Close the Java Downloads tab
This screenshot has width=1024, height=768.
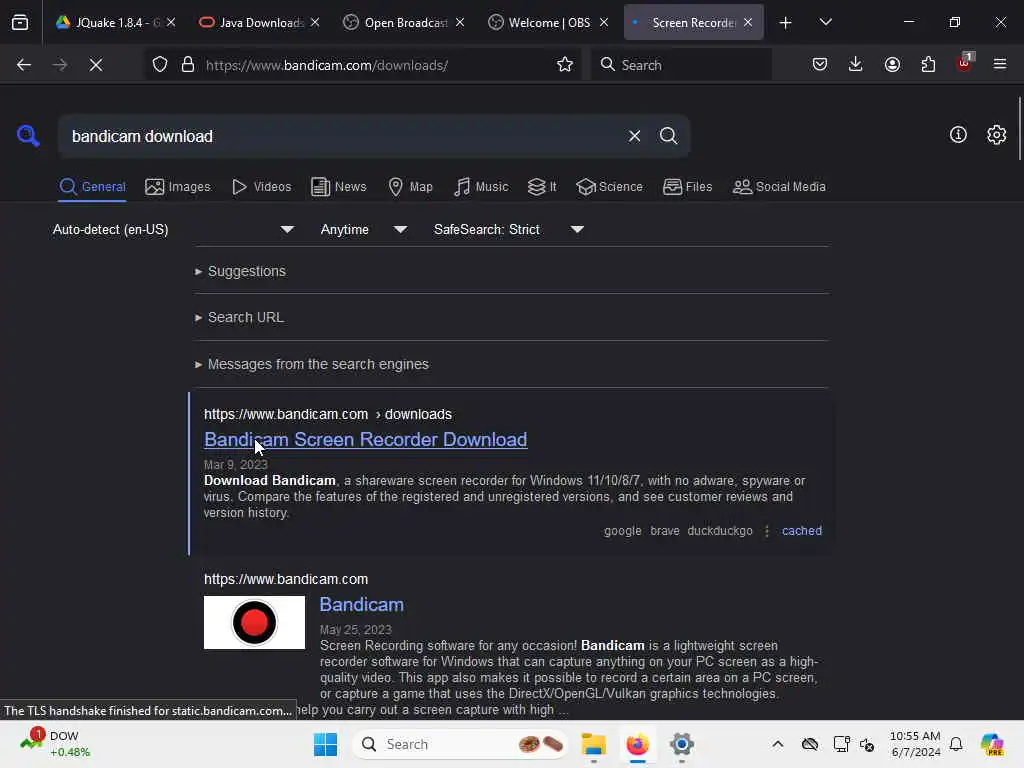315,22
